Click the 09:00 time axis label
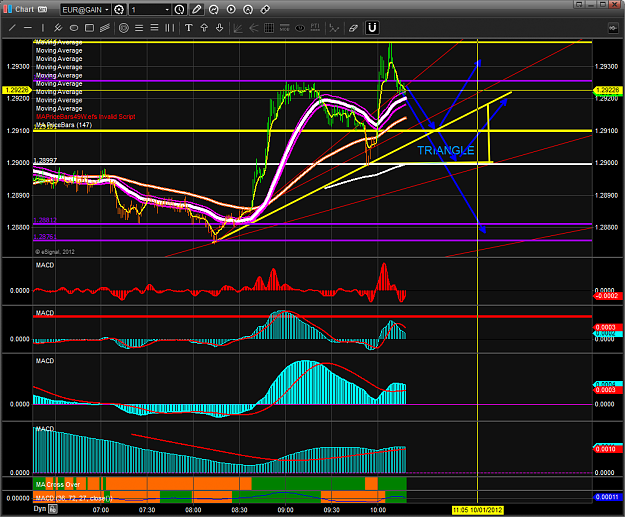The height and width of the screenshot is (517, 625). (285, 510)
